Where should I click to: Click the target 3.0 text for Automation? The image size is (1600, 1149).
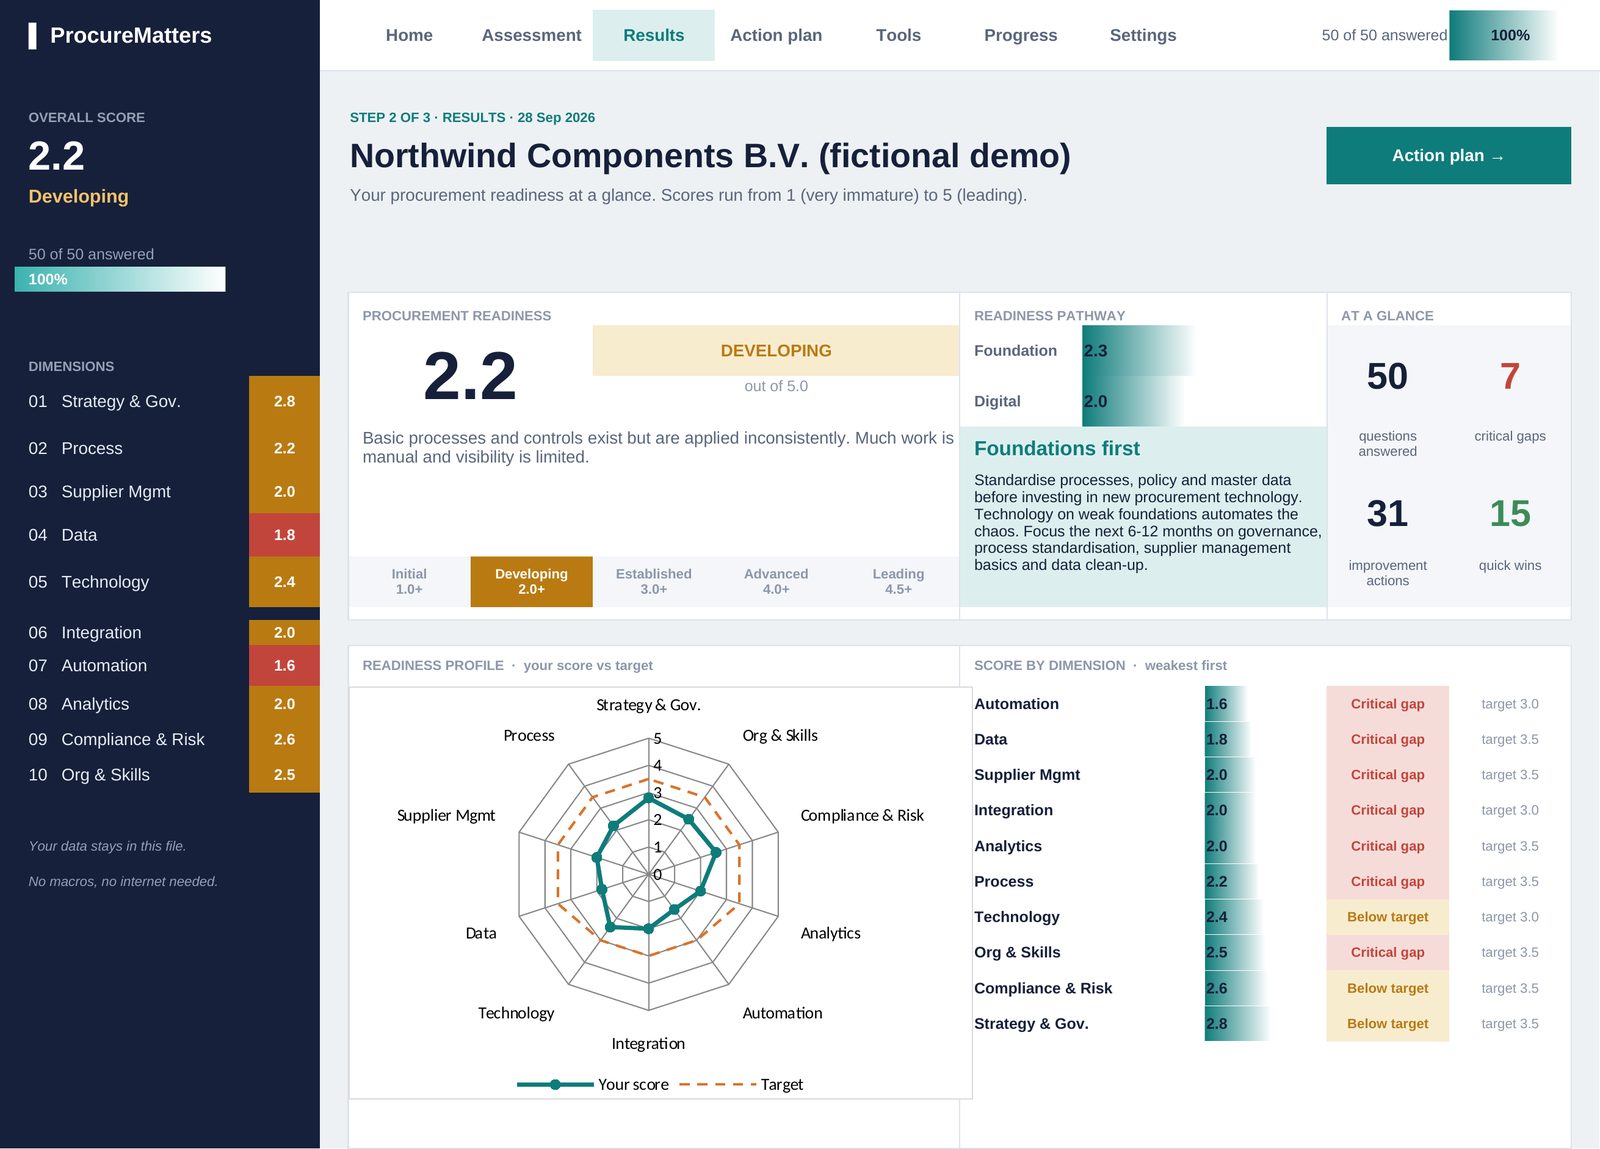(1509, 704)
